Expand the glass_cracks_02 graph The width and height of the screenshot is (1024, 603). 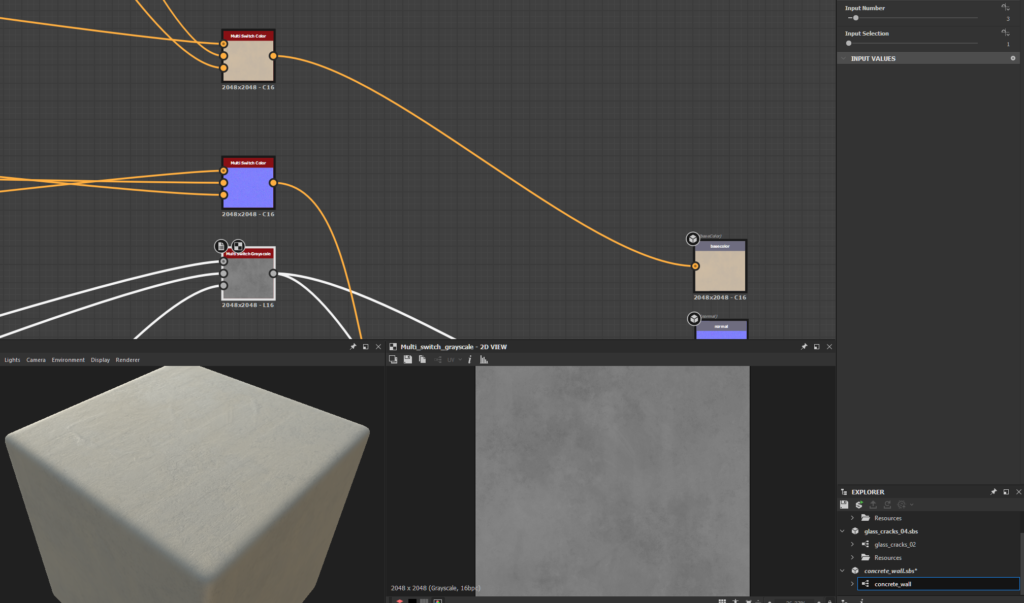coord(852,544)
